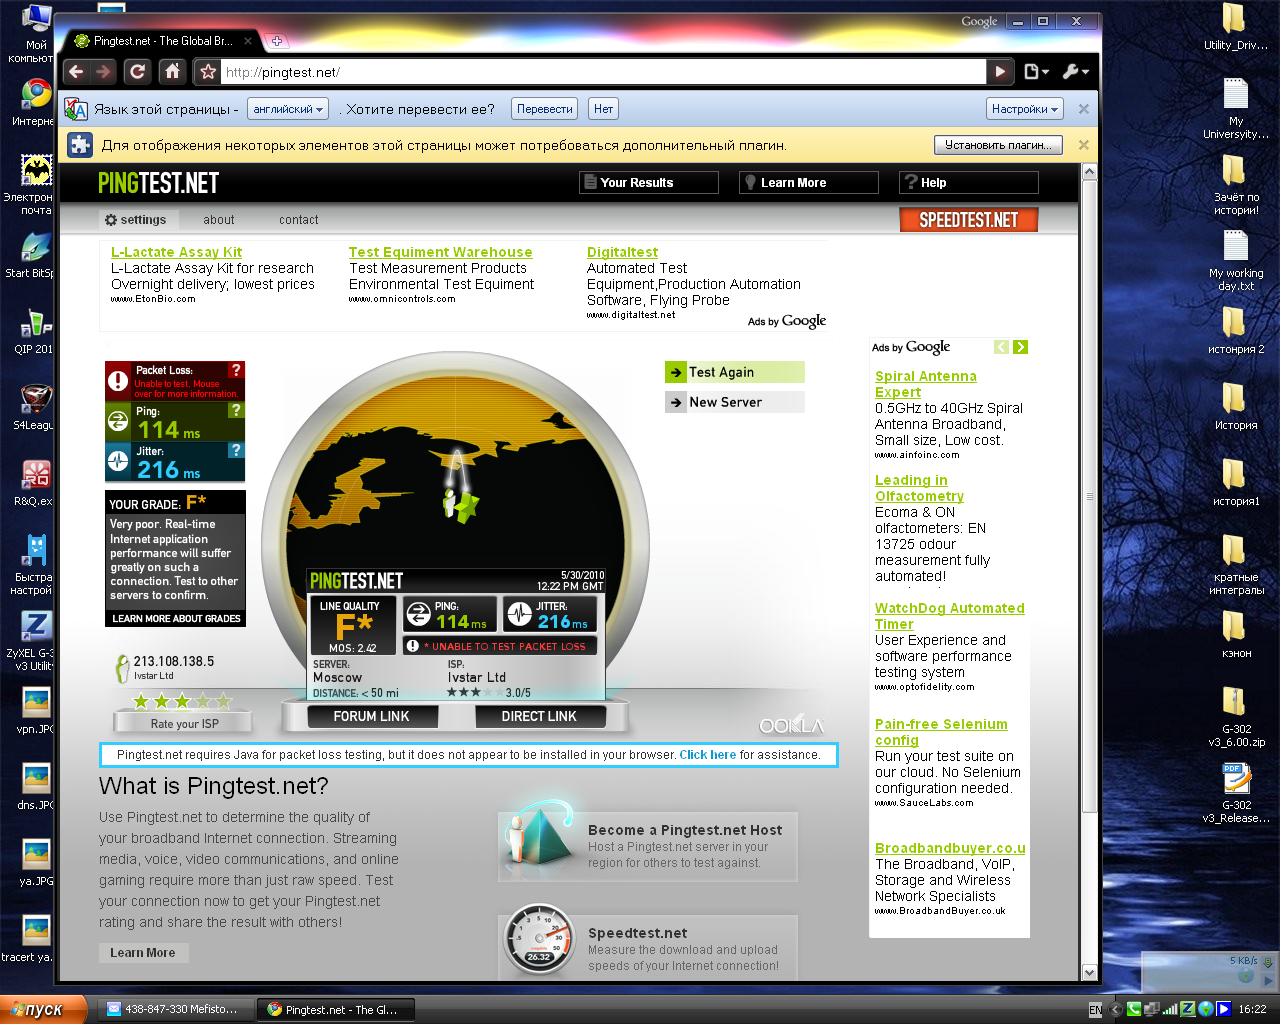
Task: Click the page vertical scrollbar
Action: click(x=1090, y=495)
